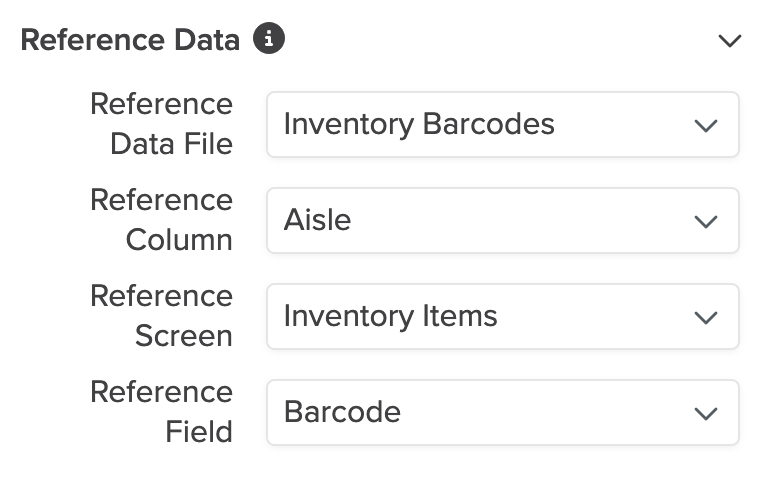
Task: Click the arrow in Inventory Items dropdown
Action: coord(706,317)
